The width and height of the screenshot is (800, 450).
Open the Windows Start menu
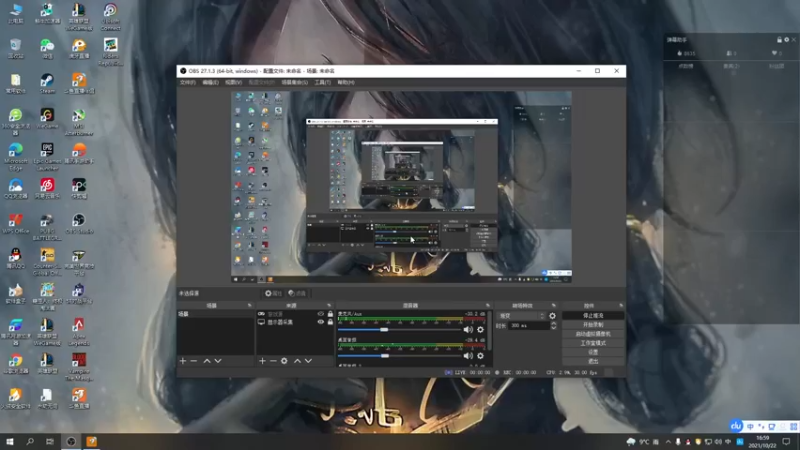click(10, 441)
